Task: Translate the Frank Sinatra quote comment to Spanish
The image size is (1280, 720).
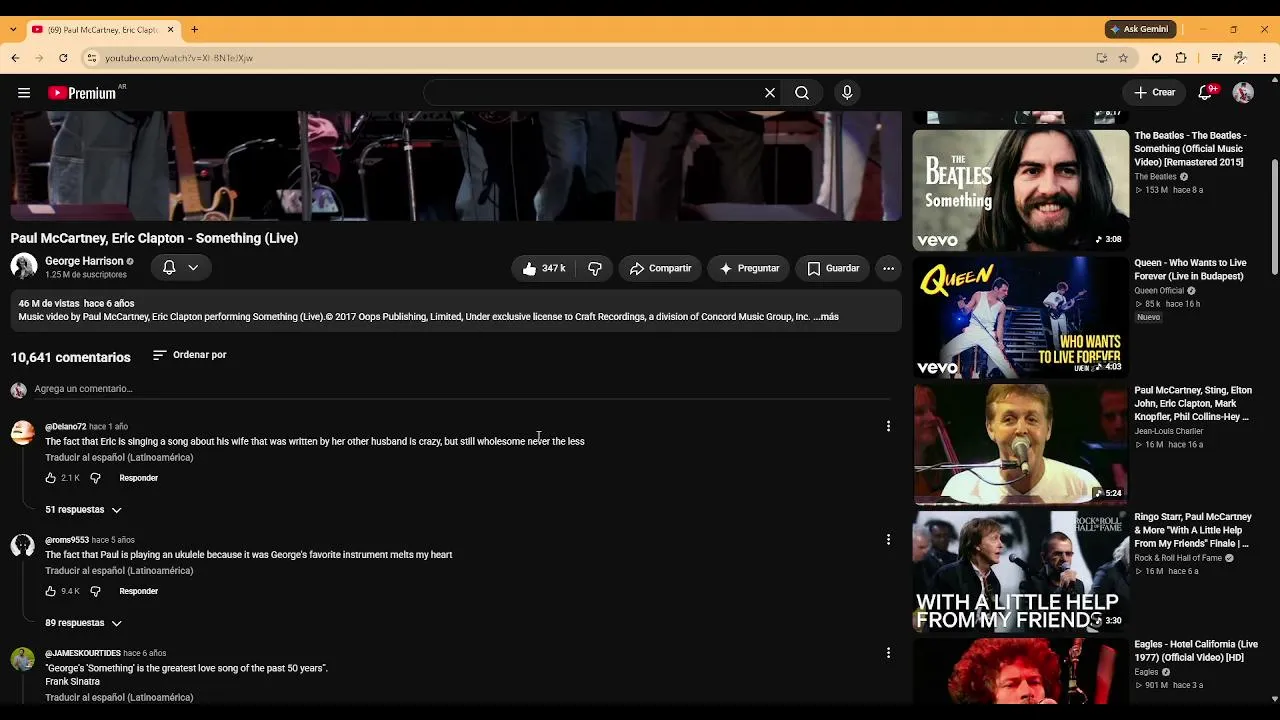Action: (x=119, y=698)
